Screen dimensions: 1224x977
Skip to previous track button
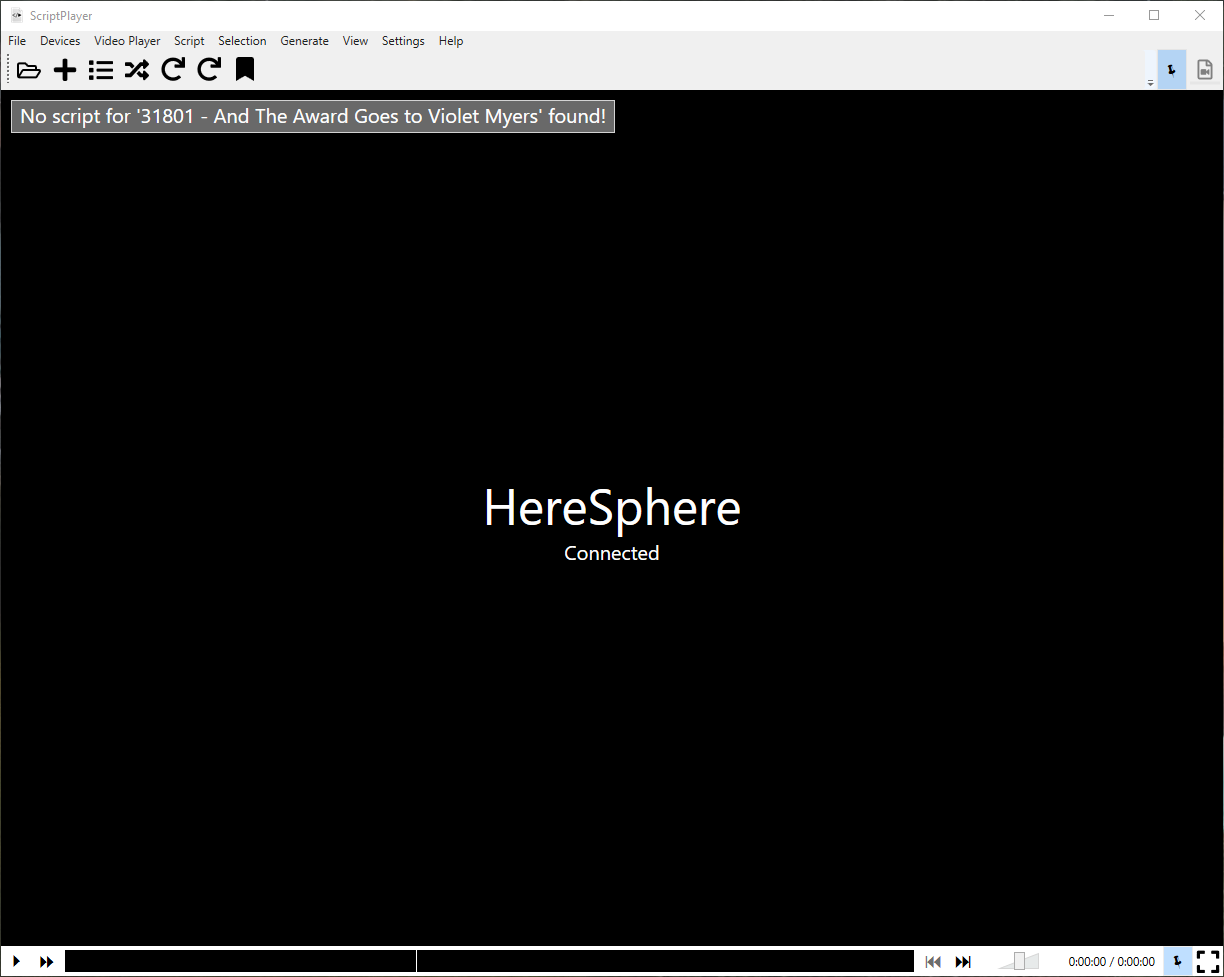(x=933, y=961)
